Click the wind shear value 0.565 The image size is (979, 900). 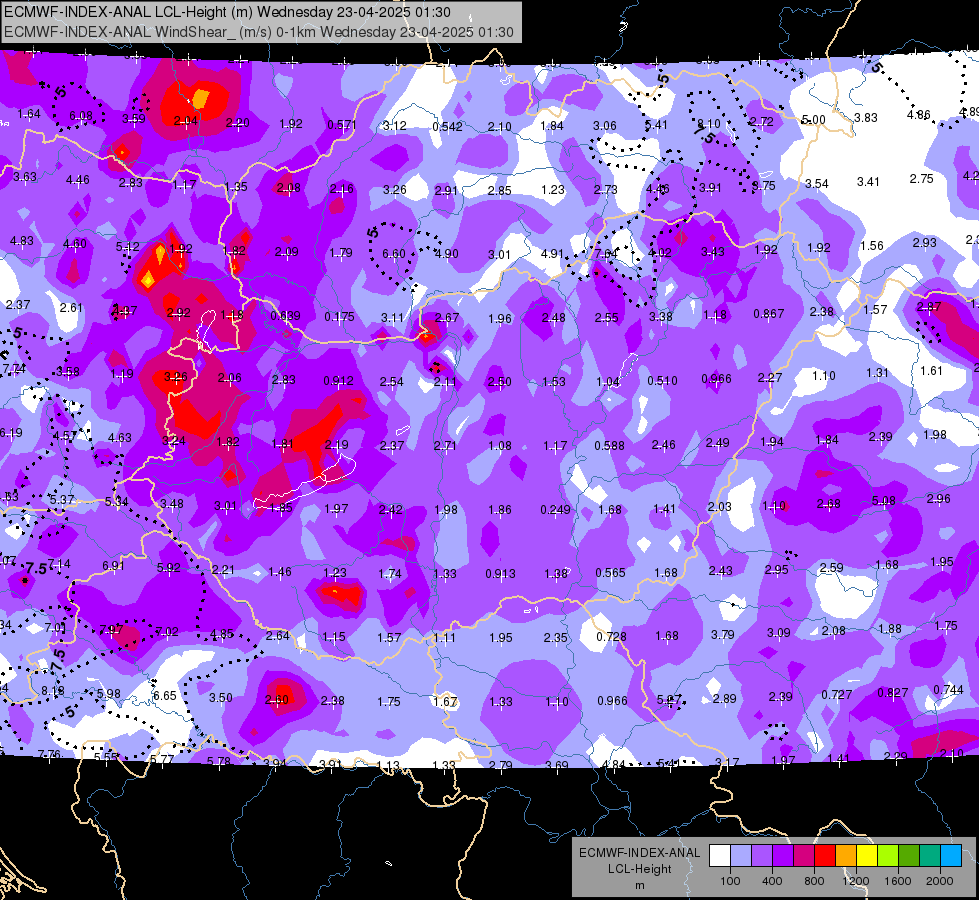(611, 573)
